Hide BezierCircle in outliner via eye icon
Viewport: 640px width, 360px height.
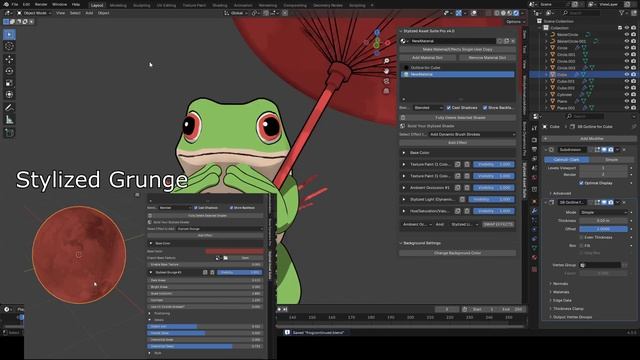627,35
